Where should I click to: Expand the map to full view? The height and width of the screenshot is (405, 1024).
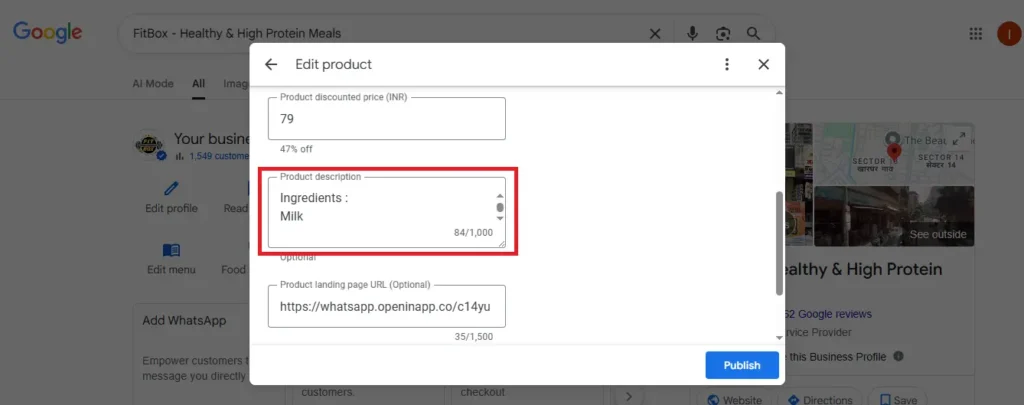(x=959, y=138)
